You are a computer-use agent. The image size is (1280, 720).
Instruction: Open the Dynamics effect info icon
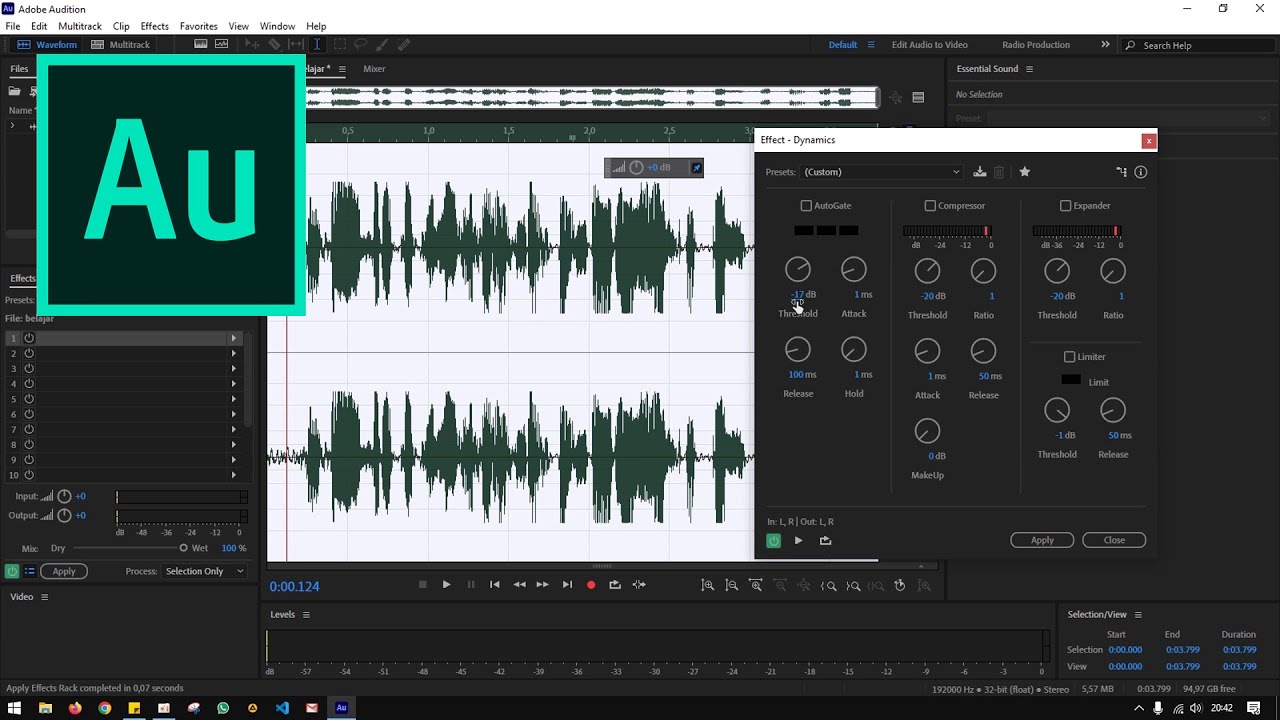click(1141, 172)
